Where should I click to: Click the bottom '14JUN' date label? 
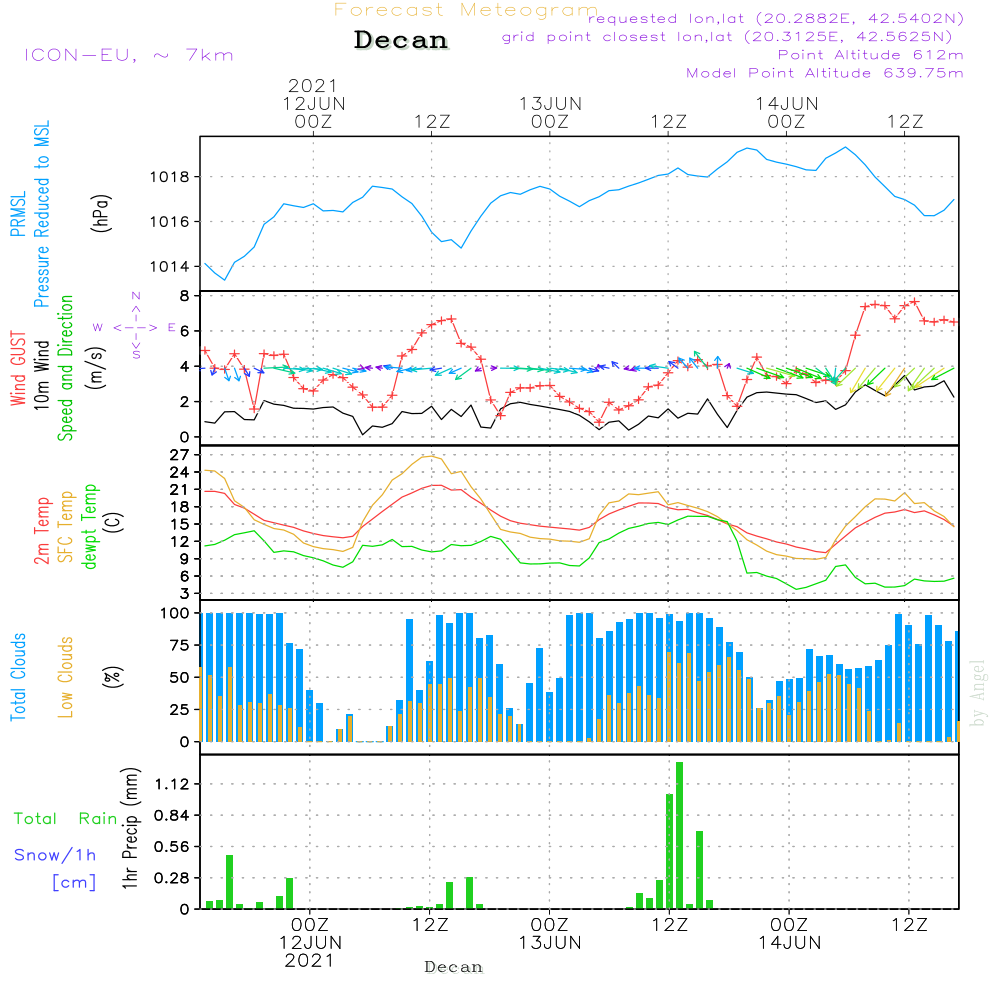coord(790,943)
